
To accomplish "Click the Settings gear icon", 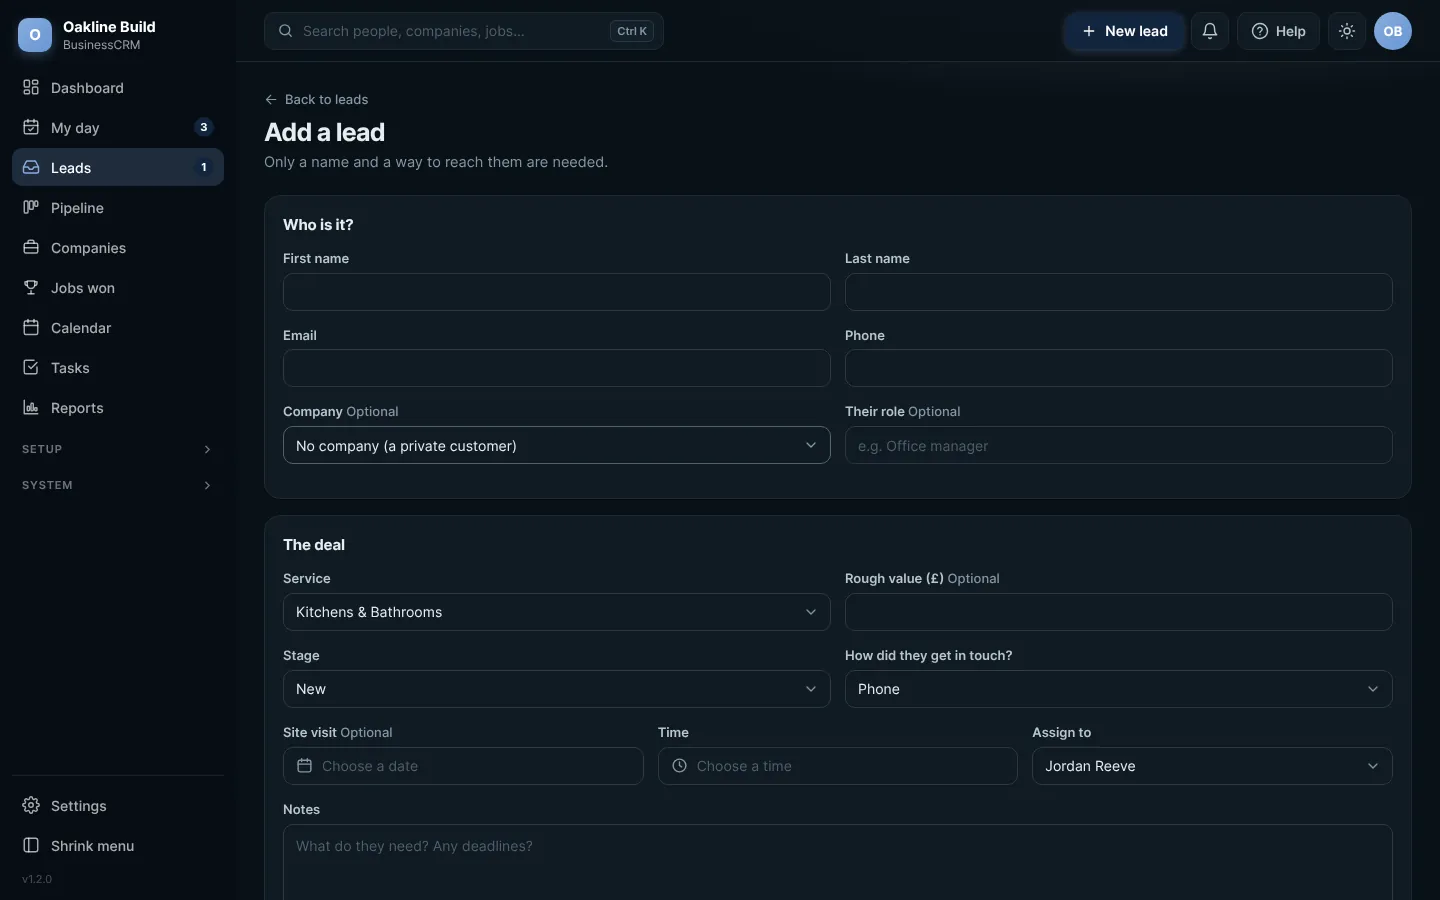I will pyautogui.click(x=31, y=806).
